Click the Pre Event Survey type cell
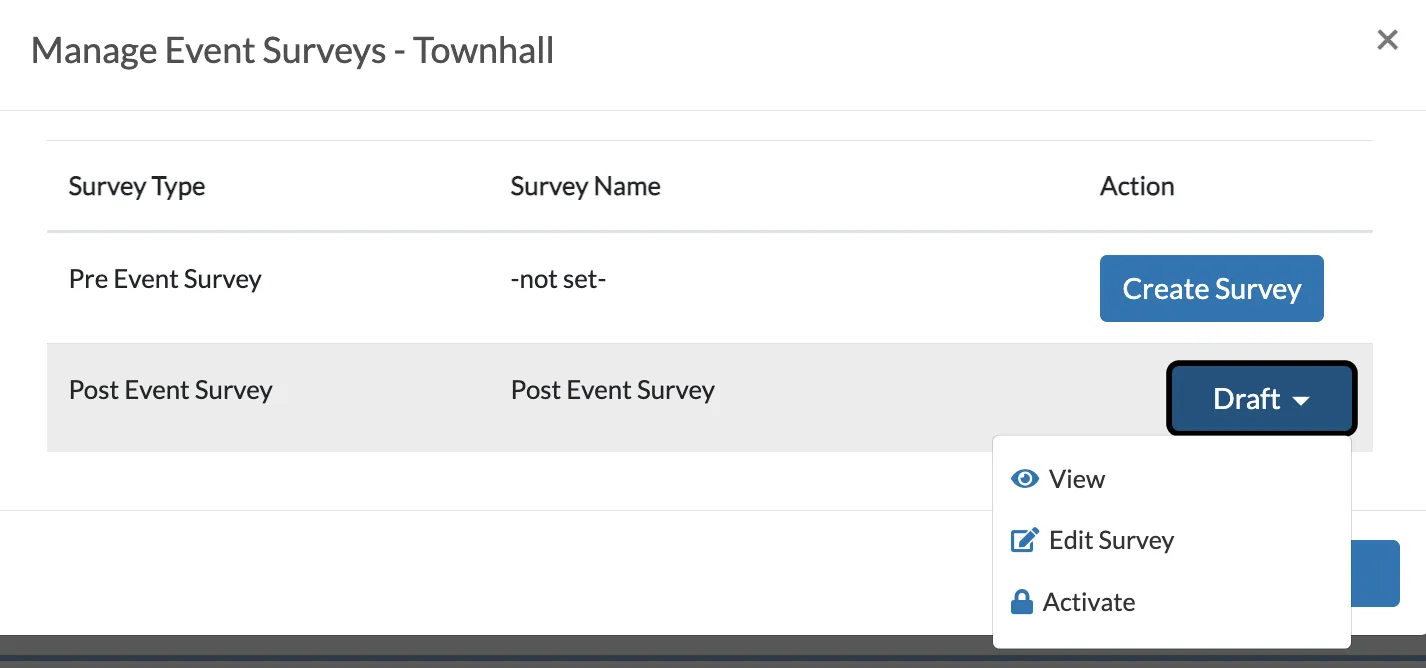This screenshot has width=1426, height=668. (x=165, y=279)
